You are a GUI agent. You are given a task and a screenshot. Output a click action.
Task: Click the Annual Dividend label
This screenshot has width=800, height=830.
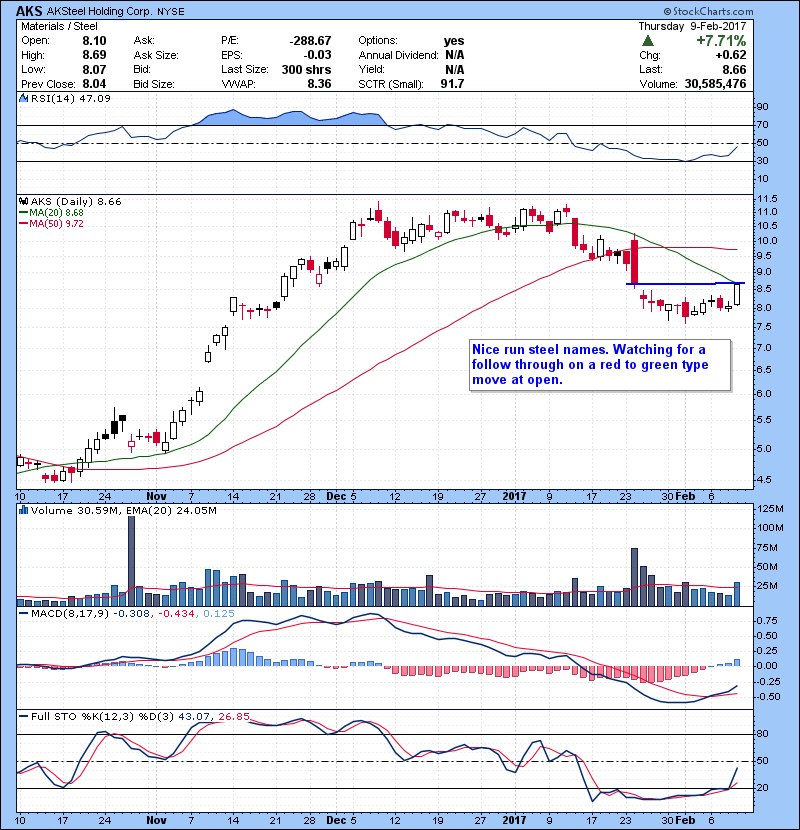pyautogui.click(x=398, y=55)
